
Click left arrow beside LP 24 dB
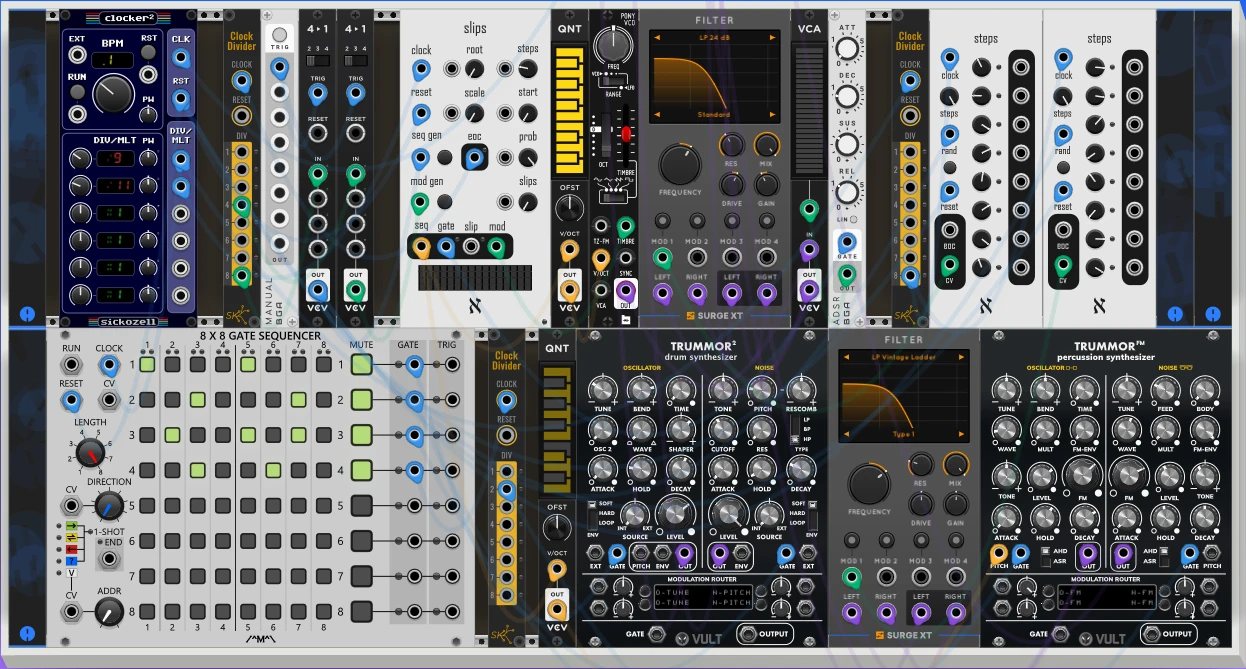tap(657, 37)
